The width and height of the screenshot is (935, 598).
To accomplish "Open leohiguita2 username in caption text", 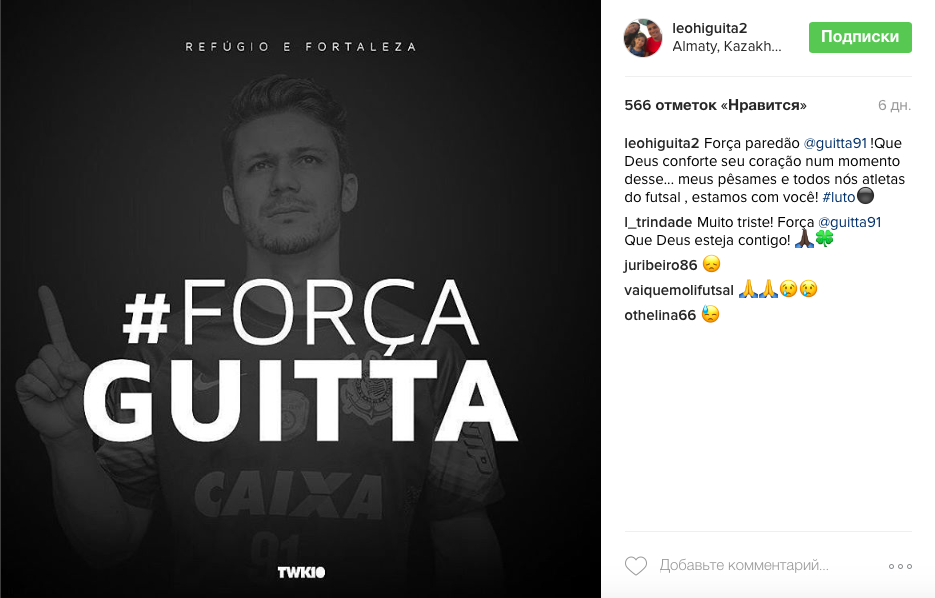I will point(661,143).
